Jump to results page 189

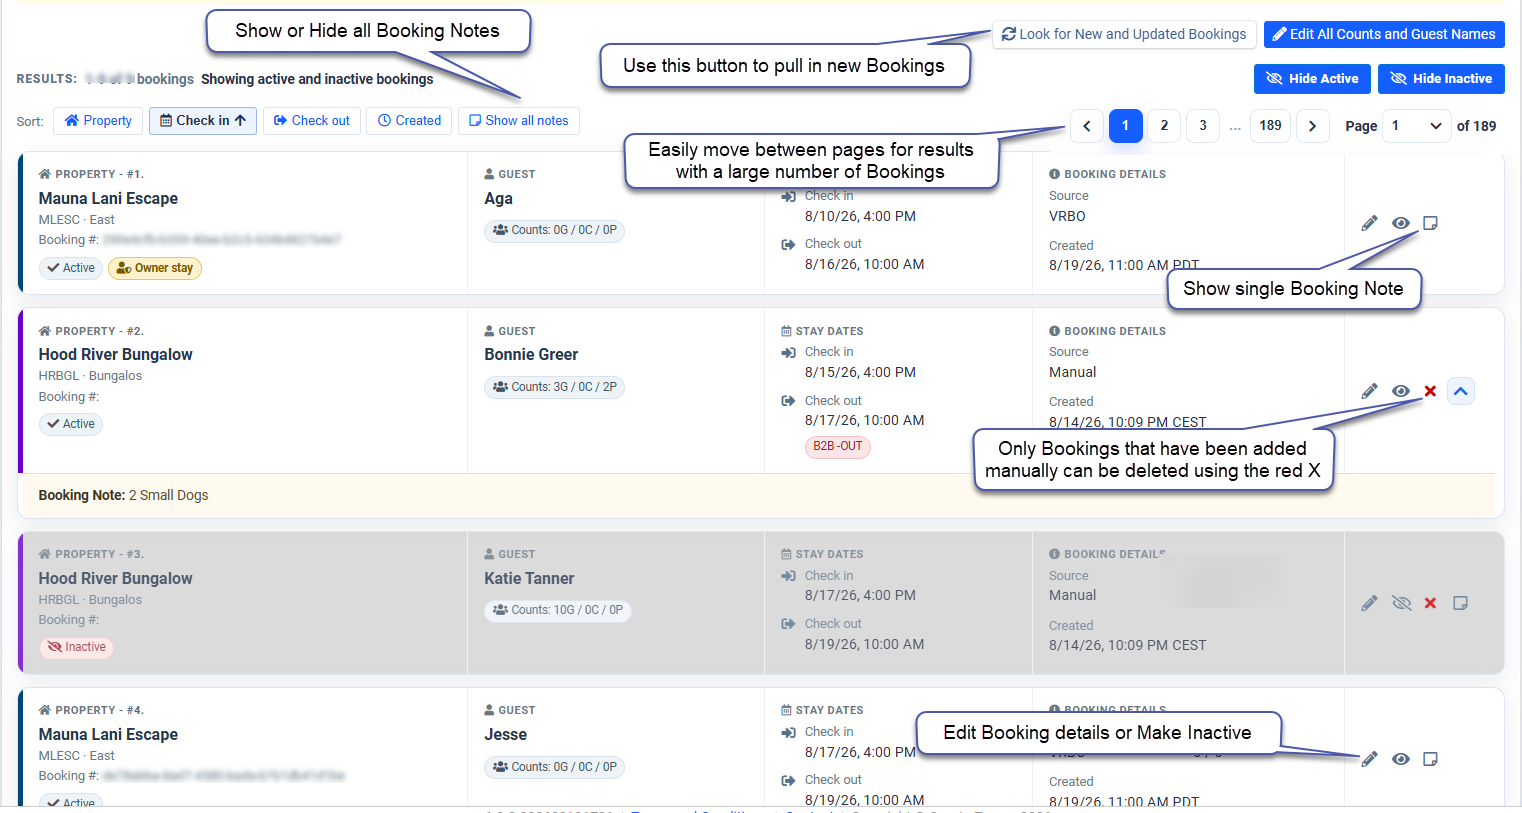click(1270, 126)
